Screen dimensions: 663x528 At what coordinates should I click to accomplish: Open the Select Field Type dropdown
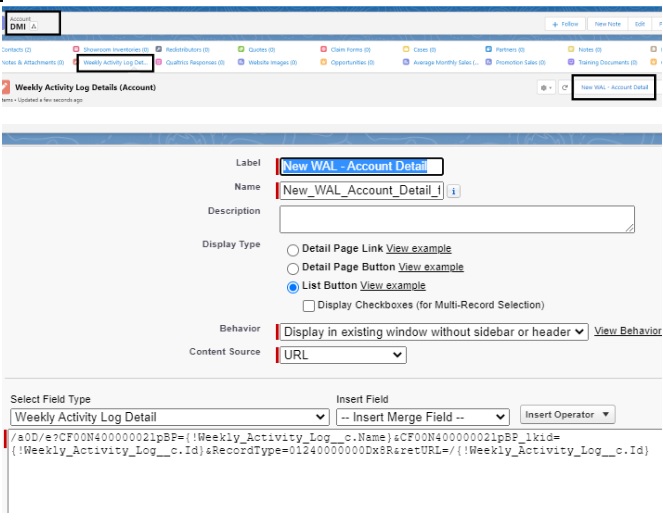(x=170, y=417)
